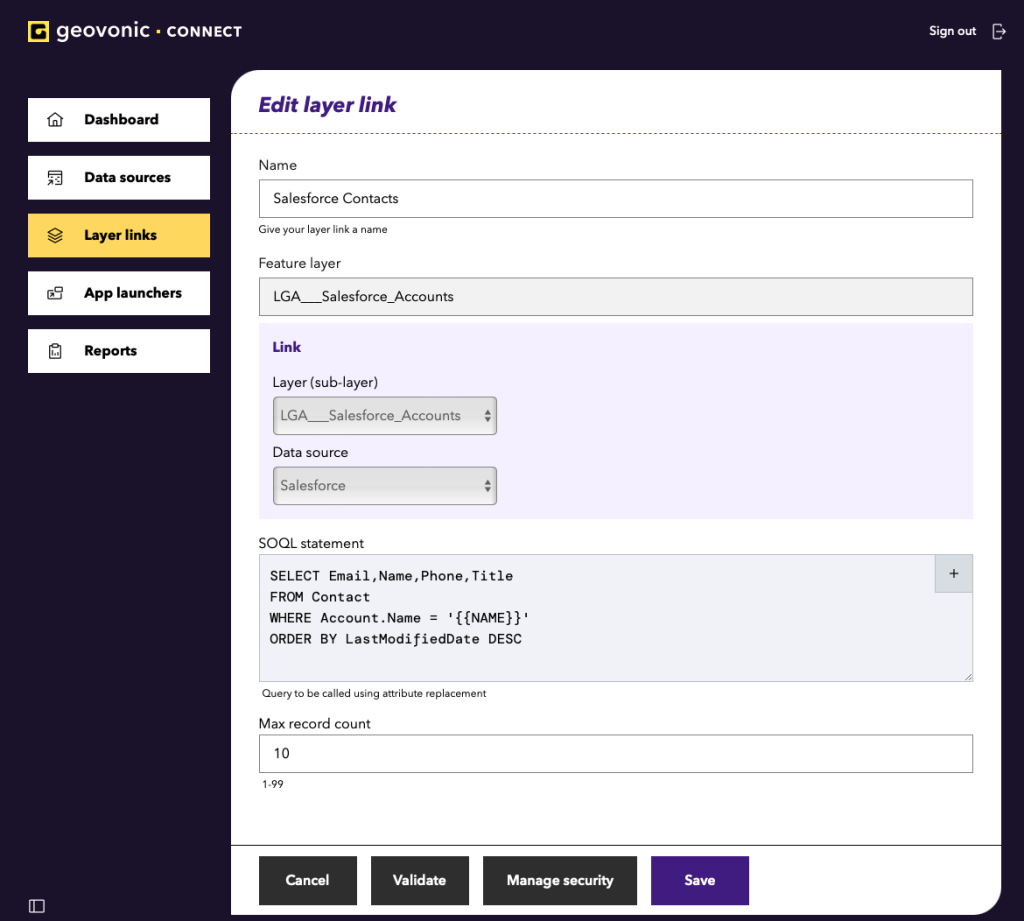1024x921 pixels.
Task: Open Manage security
Action: coord(560,881)
